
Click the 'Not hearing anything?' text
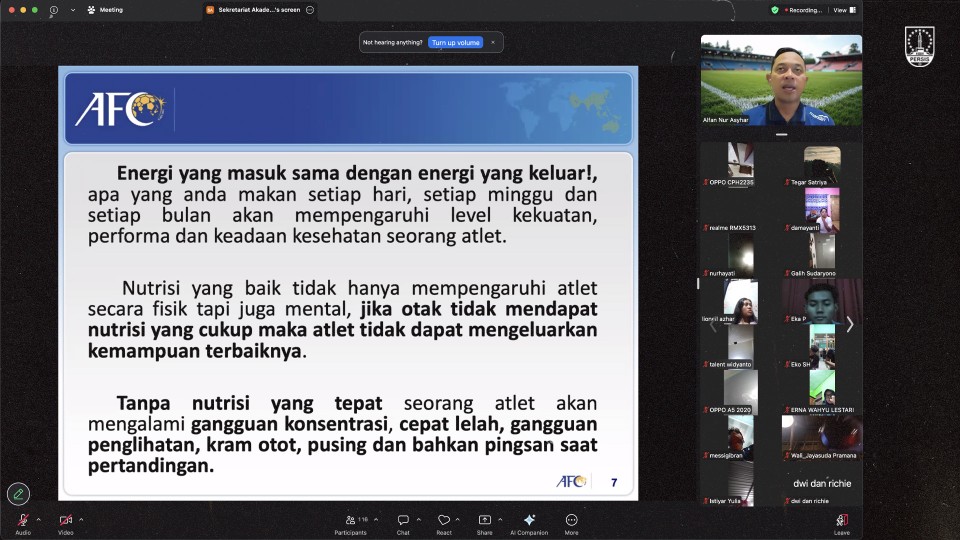[392, 42]
